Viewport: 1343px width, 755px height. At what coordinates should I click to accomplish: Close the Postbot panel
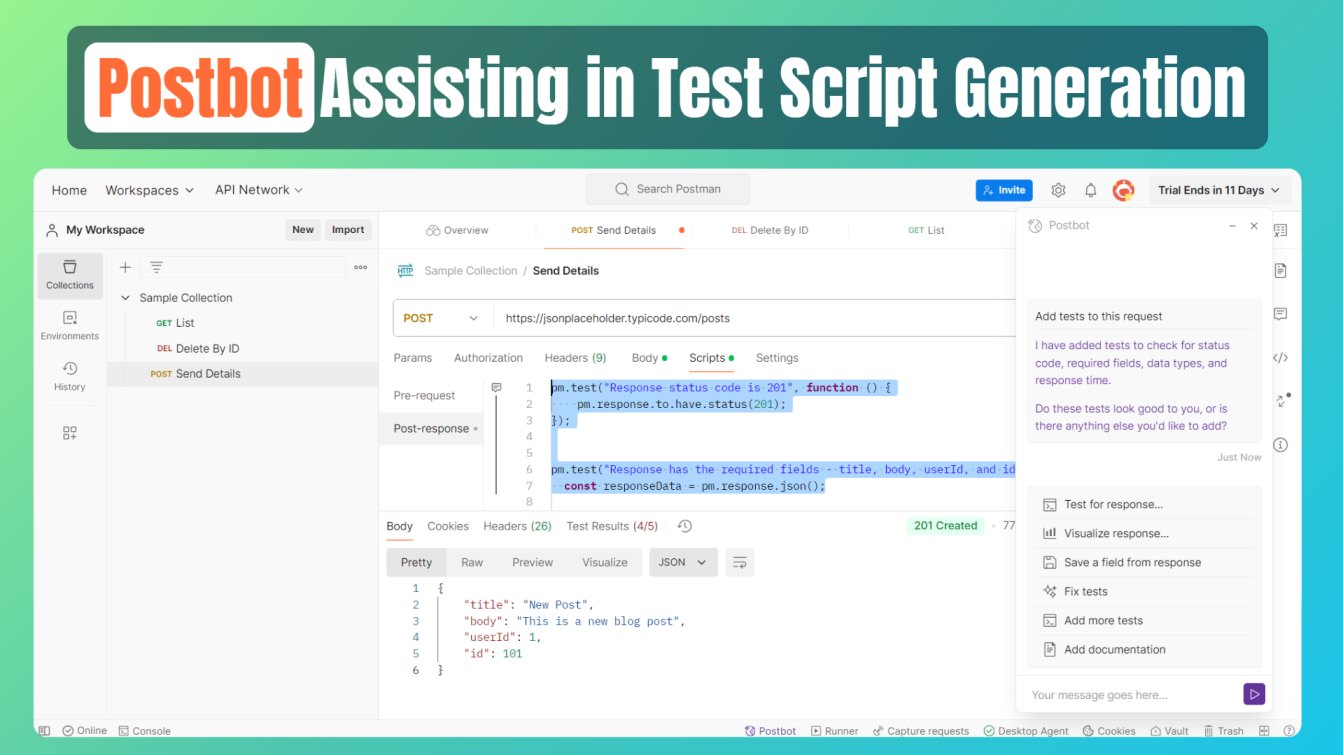(x=1254, y=226)
